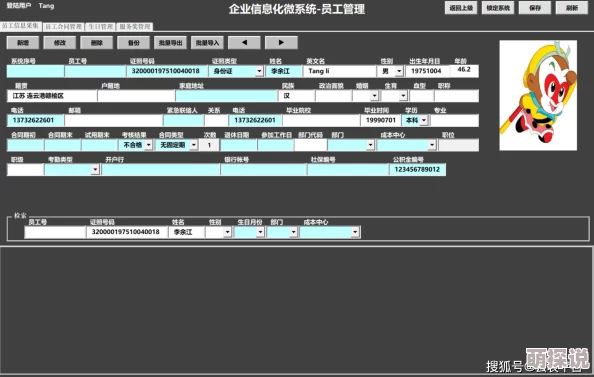This screenshot has width=594, height=377.
Task: Open the 性别 dropdown in search panel
Action: pos(227,232)
